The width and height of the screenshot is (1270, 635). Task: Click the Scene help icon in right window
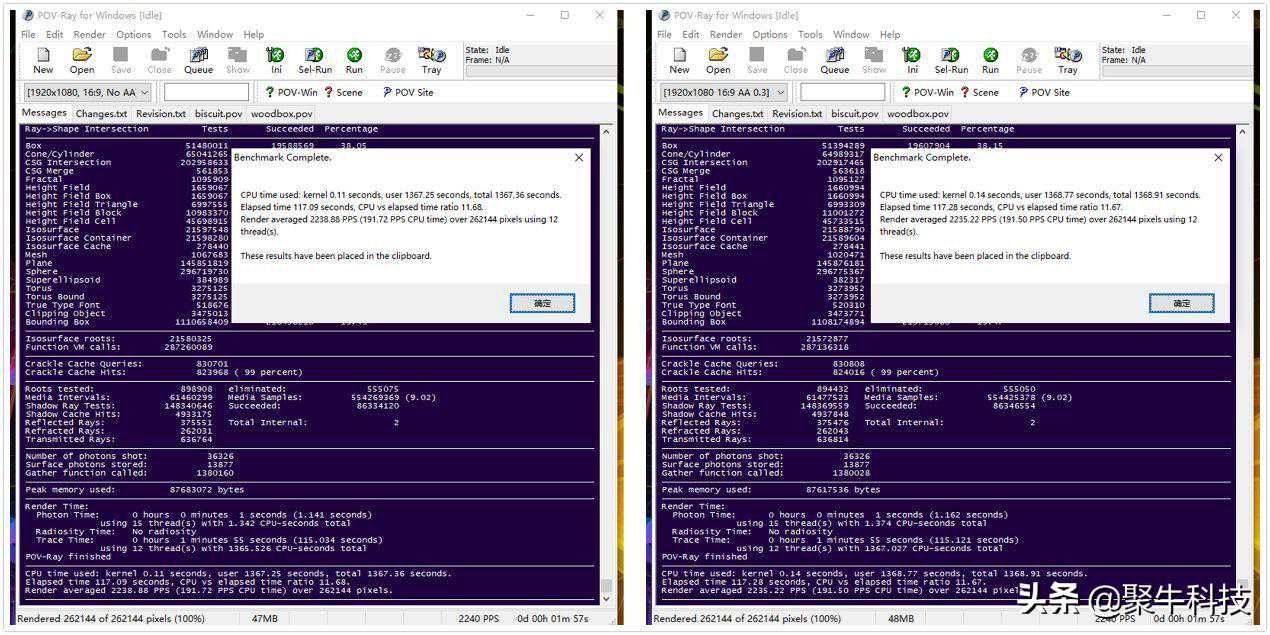pos(979,92)
